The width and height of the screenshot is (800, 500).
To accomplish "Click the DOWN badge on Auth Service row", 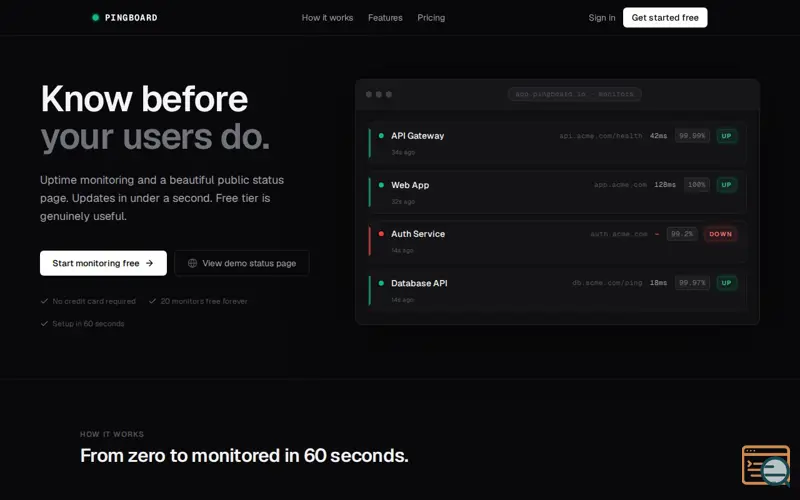I will (x=720, y=234).
